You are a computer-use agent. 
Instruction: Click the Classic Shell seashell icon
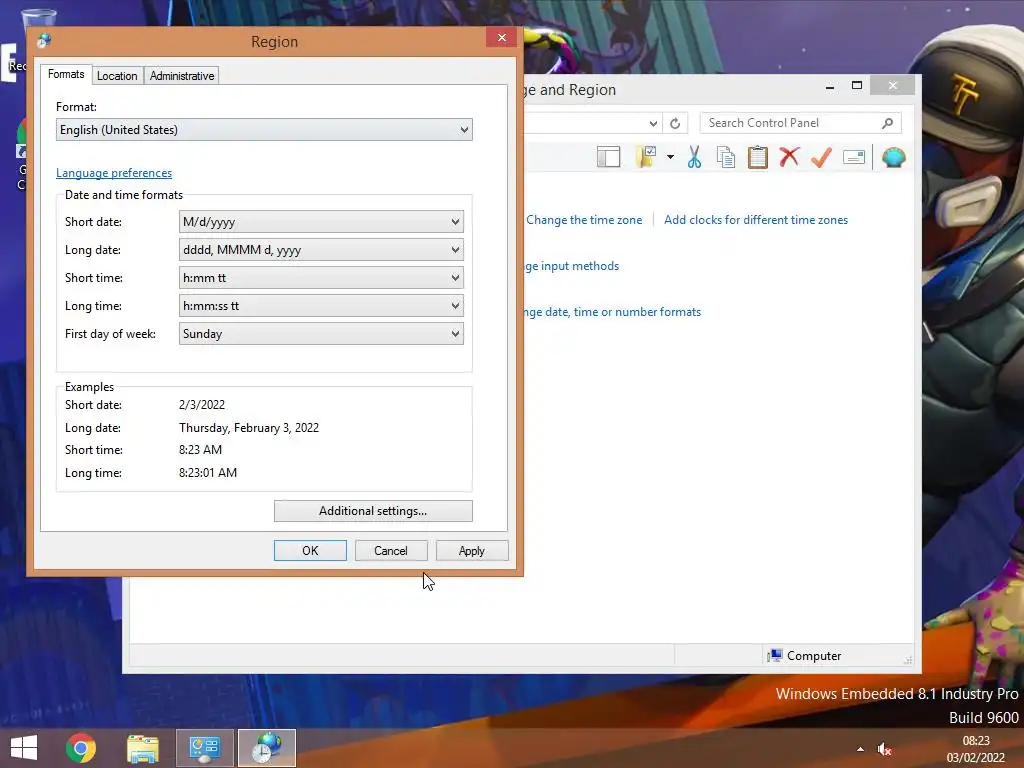(893, 157)
